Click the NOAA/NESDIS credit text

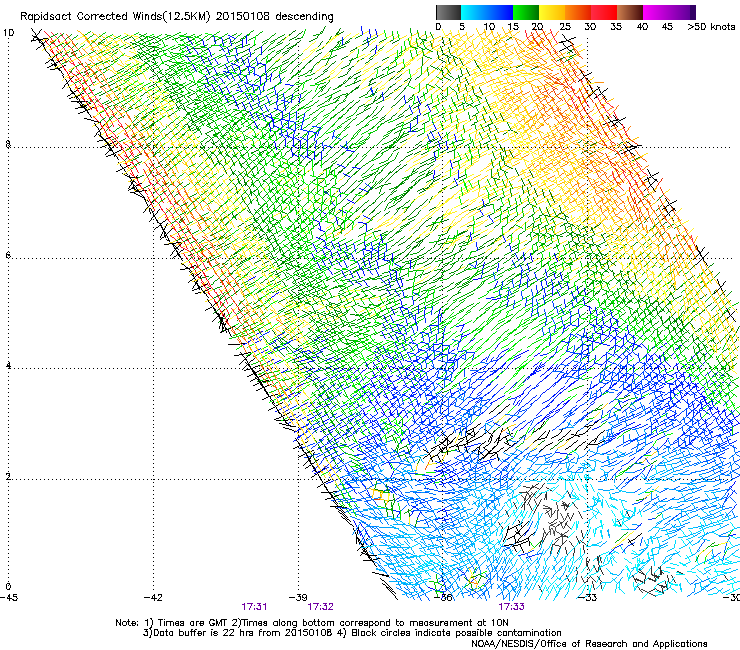[x=589, y=644]
